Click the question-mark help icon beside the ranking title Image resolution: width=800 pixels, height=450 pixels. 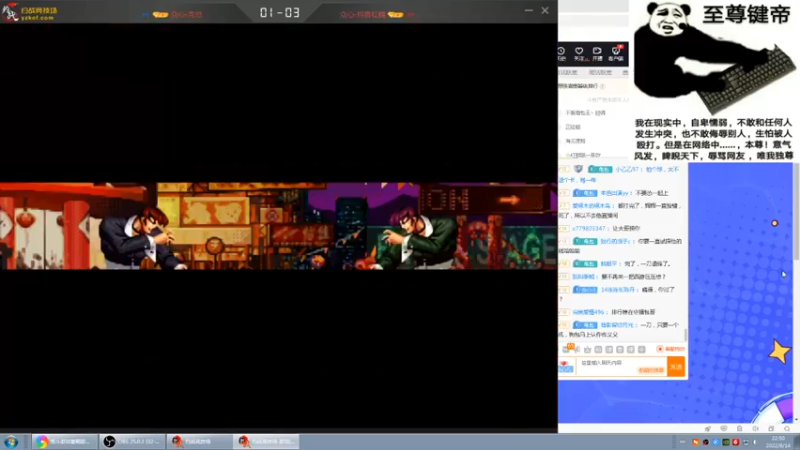603,86
